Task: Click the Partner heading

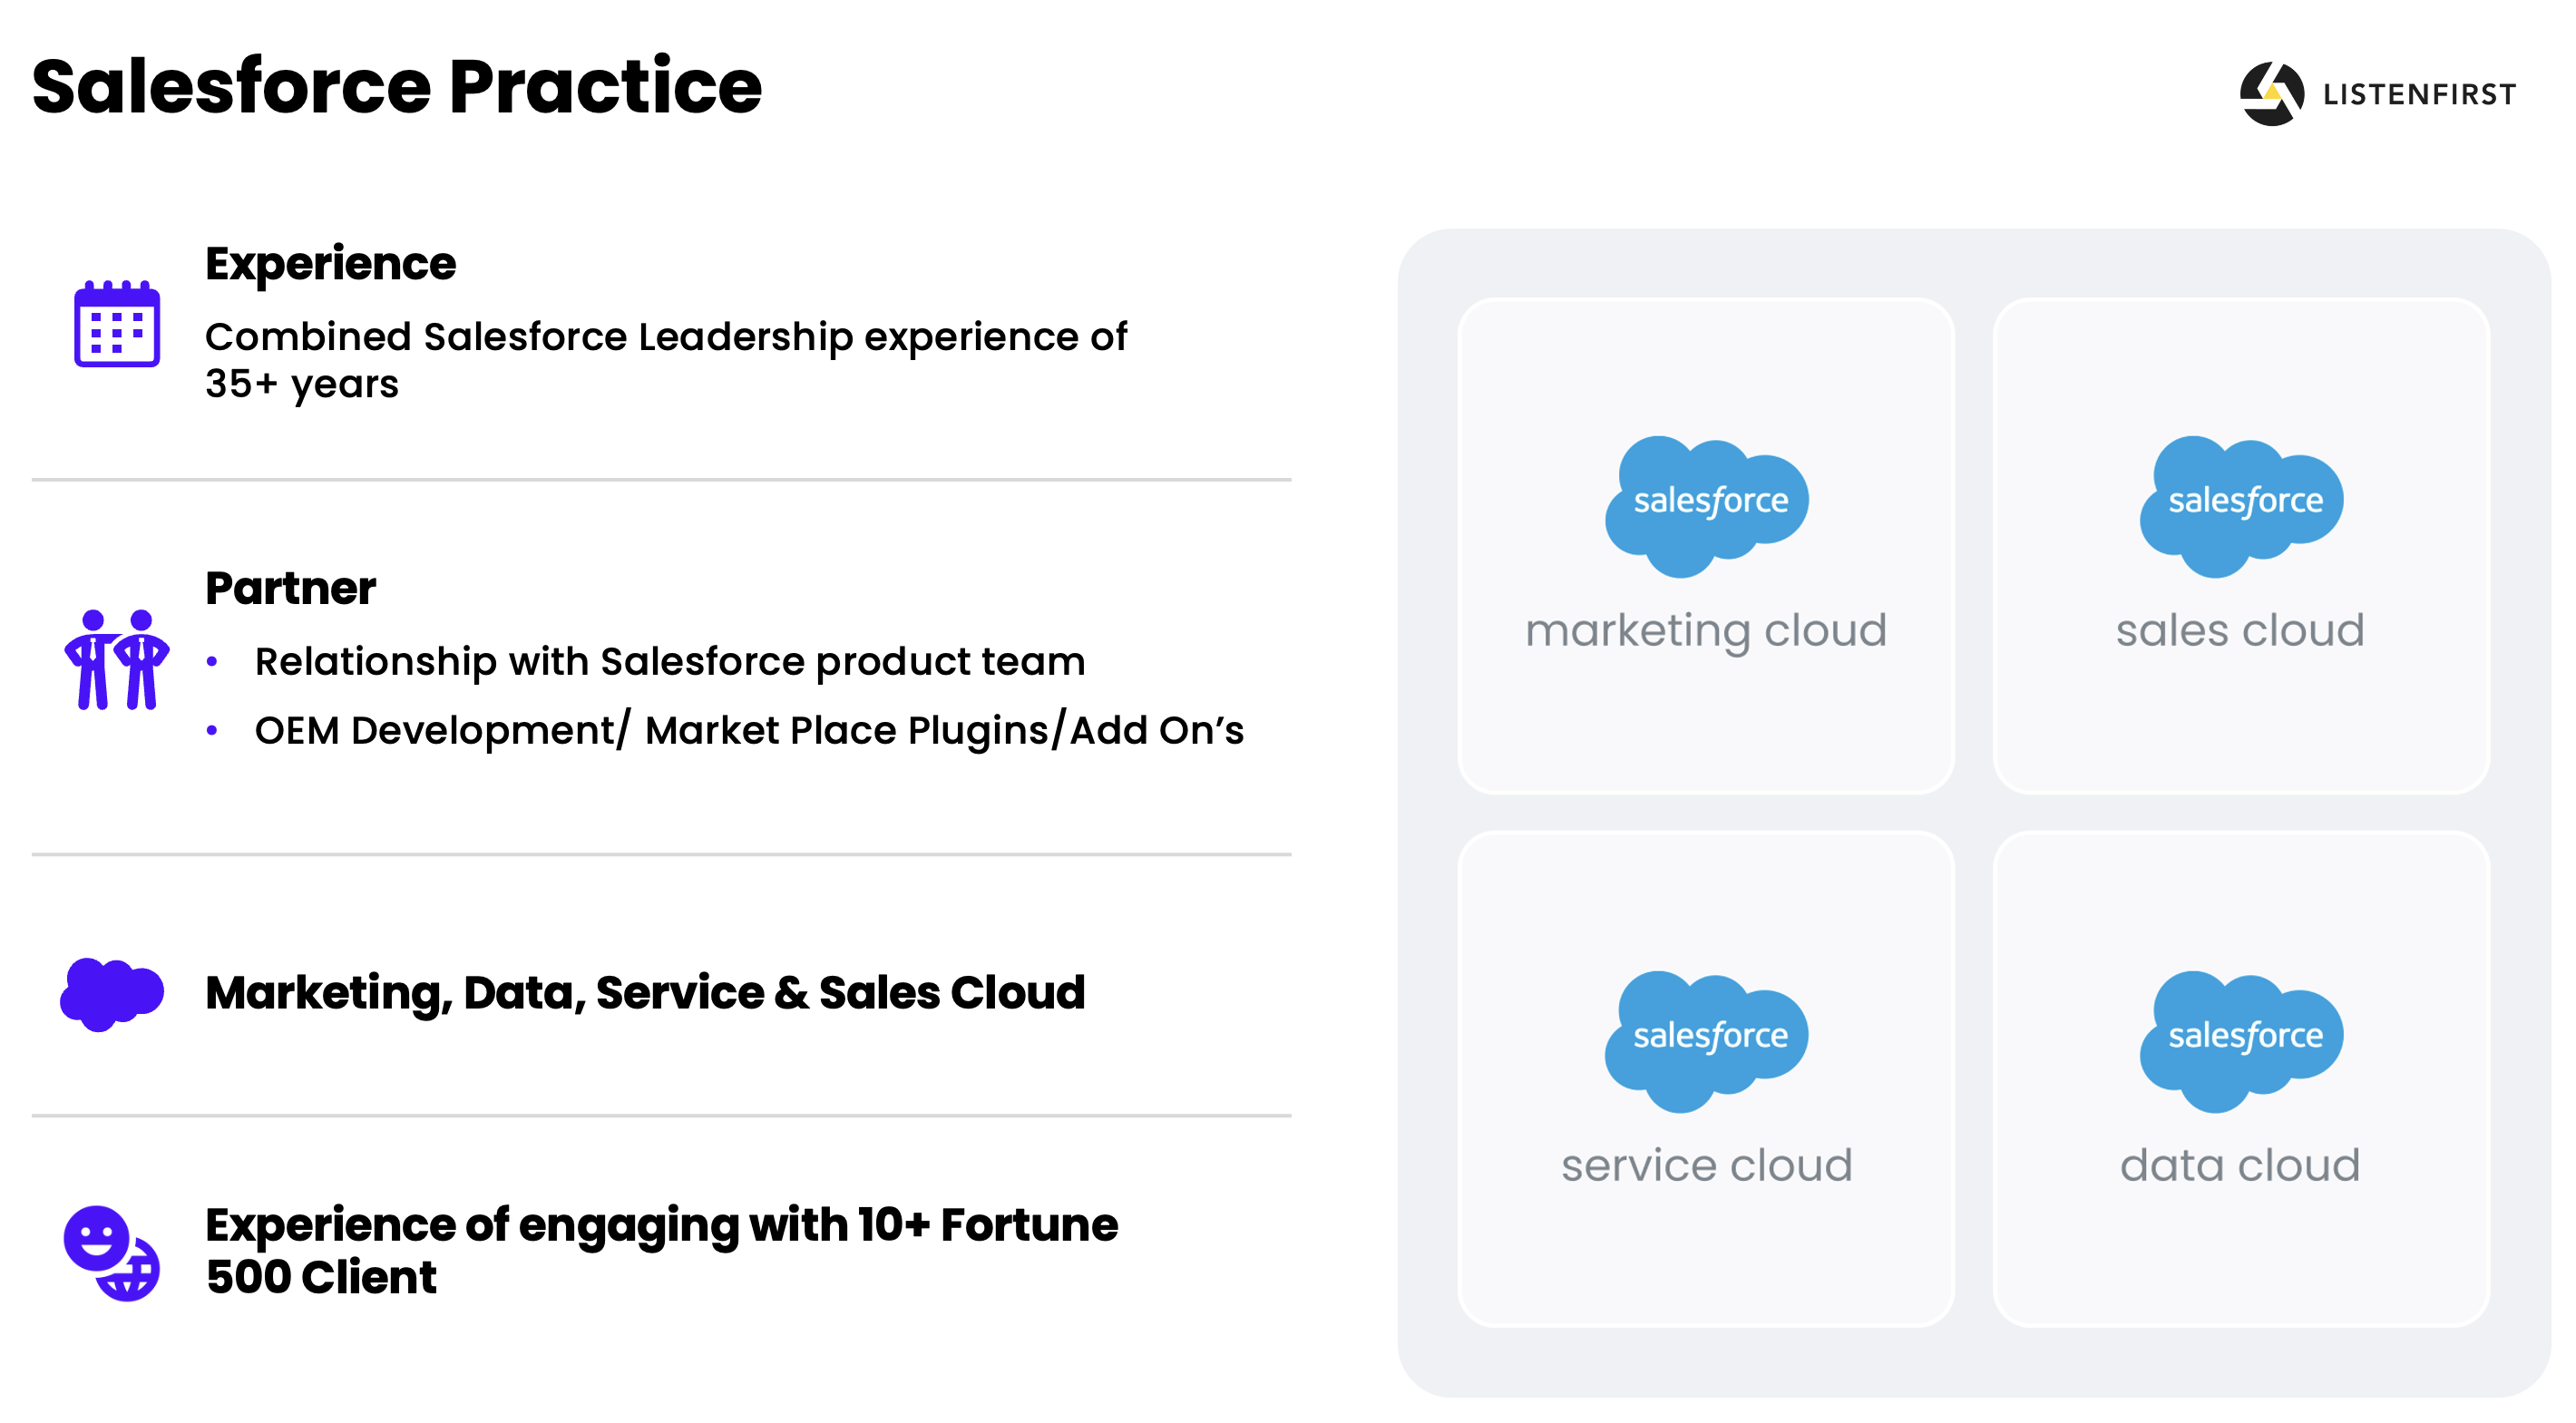Action: point(290,588)
